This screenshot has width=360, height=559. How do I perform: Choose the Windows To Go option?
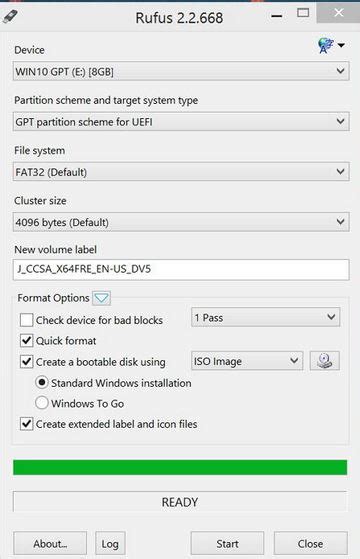point(42,403)
